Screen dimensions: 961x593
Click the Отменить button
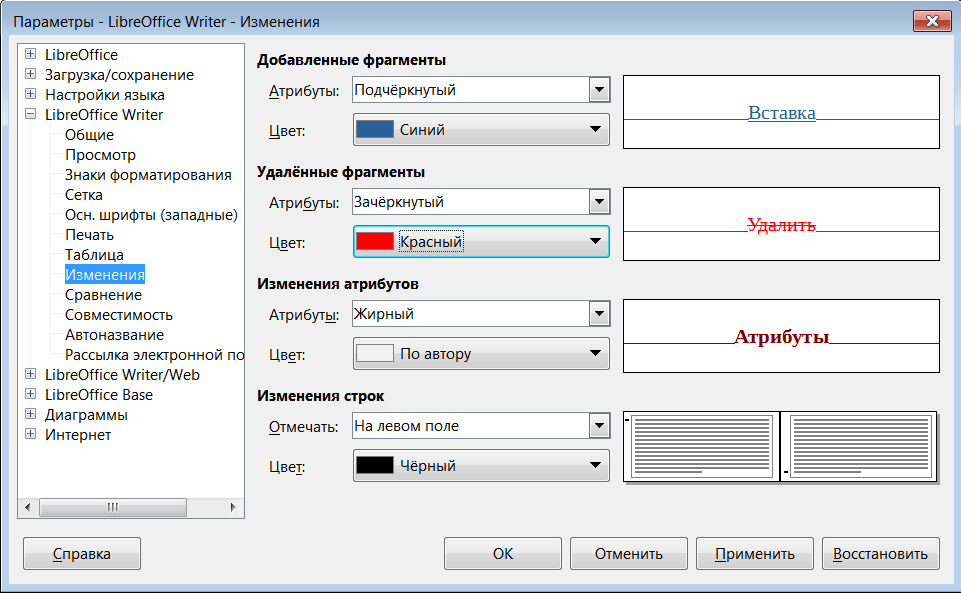coord(629,554)
